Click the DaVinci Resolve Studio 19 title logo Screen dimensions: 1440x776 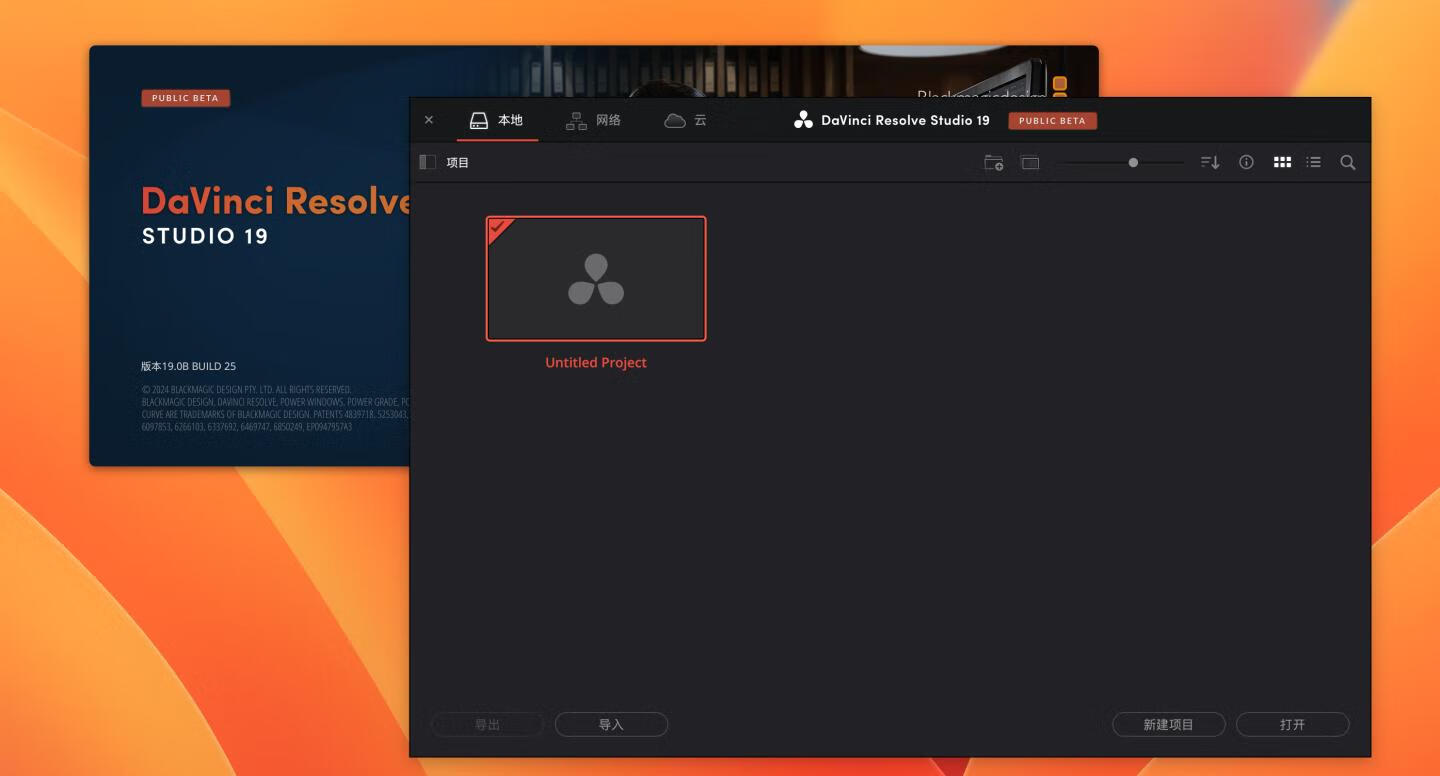[x=804, y=120]
